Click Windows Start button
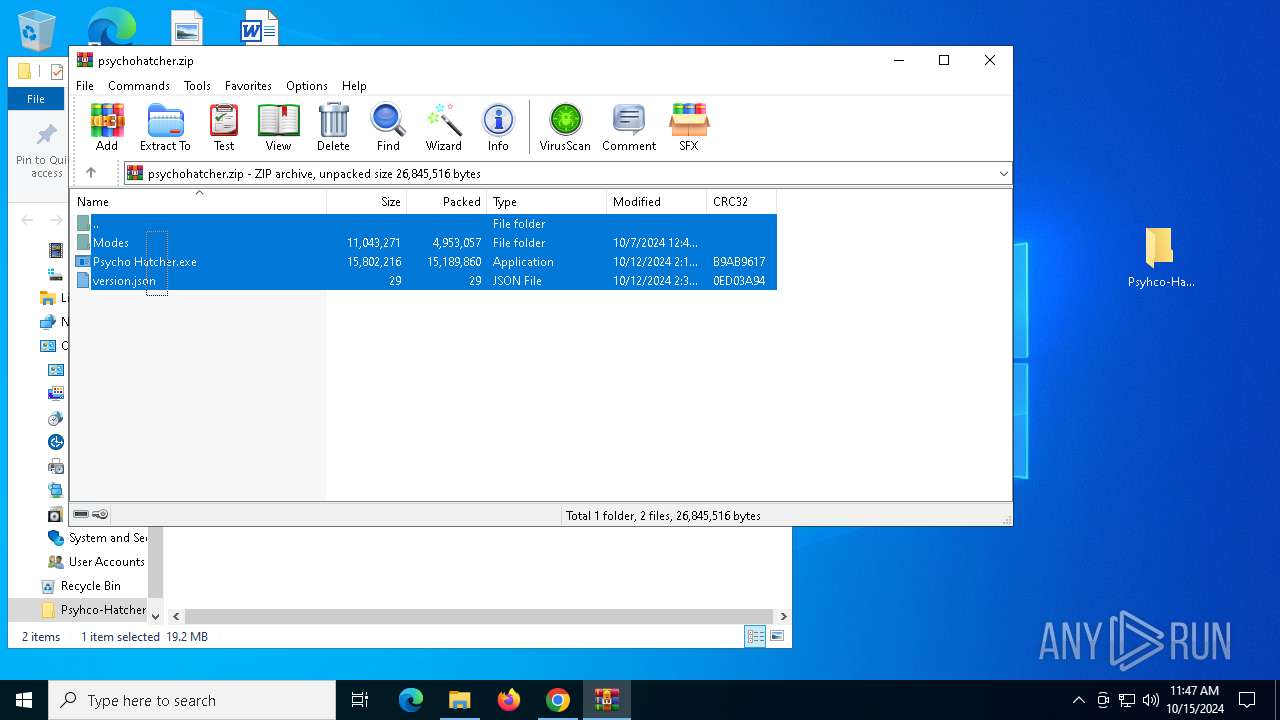1280x720 pixels. point(24,700)
